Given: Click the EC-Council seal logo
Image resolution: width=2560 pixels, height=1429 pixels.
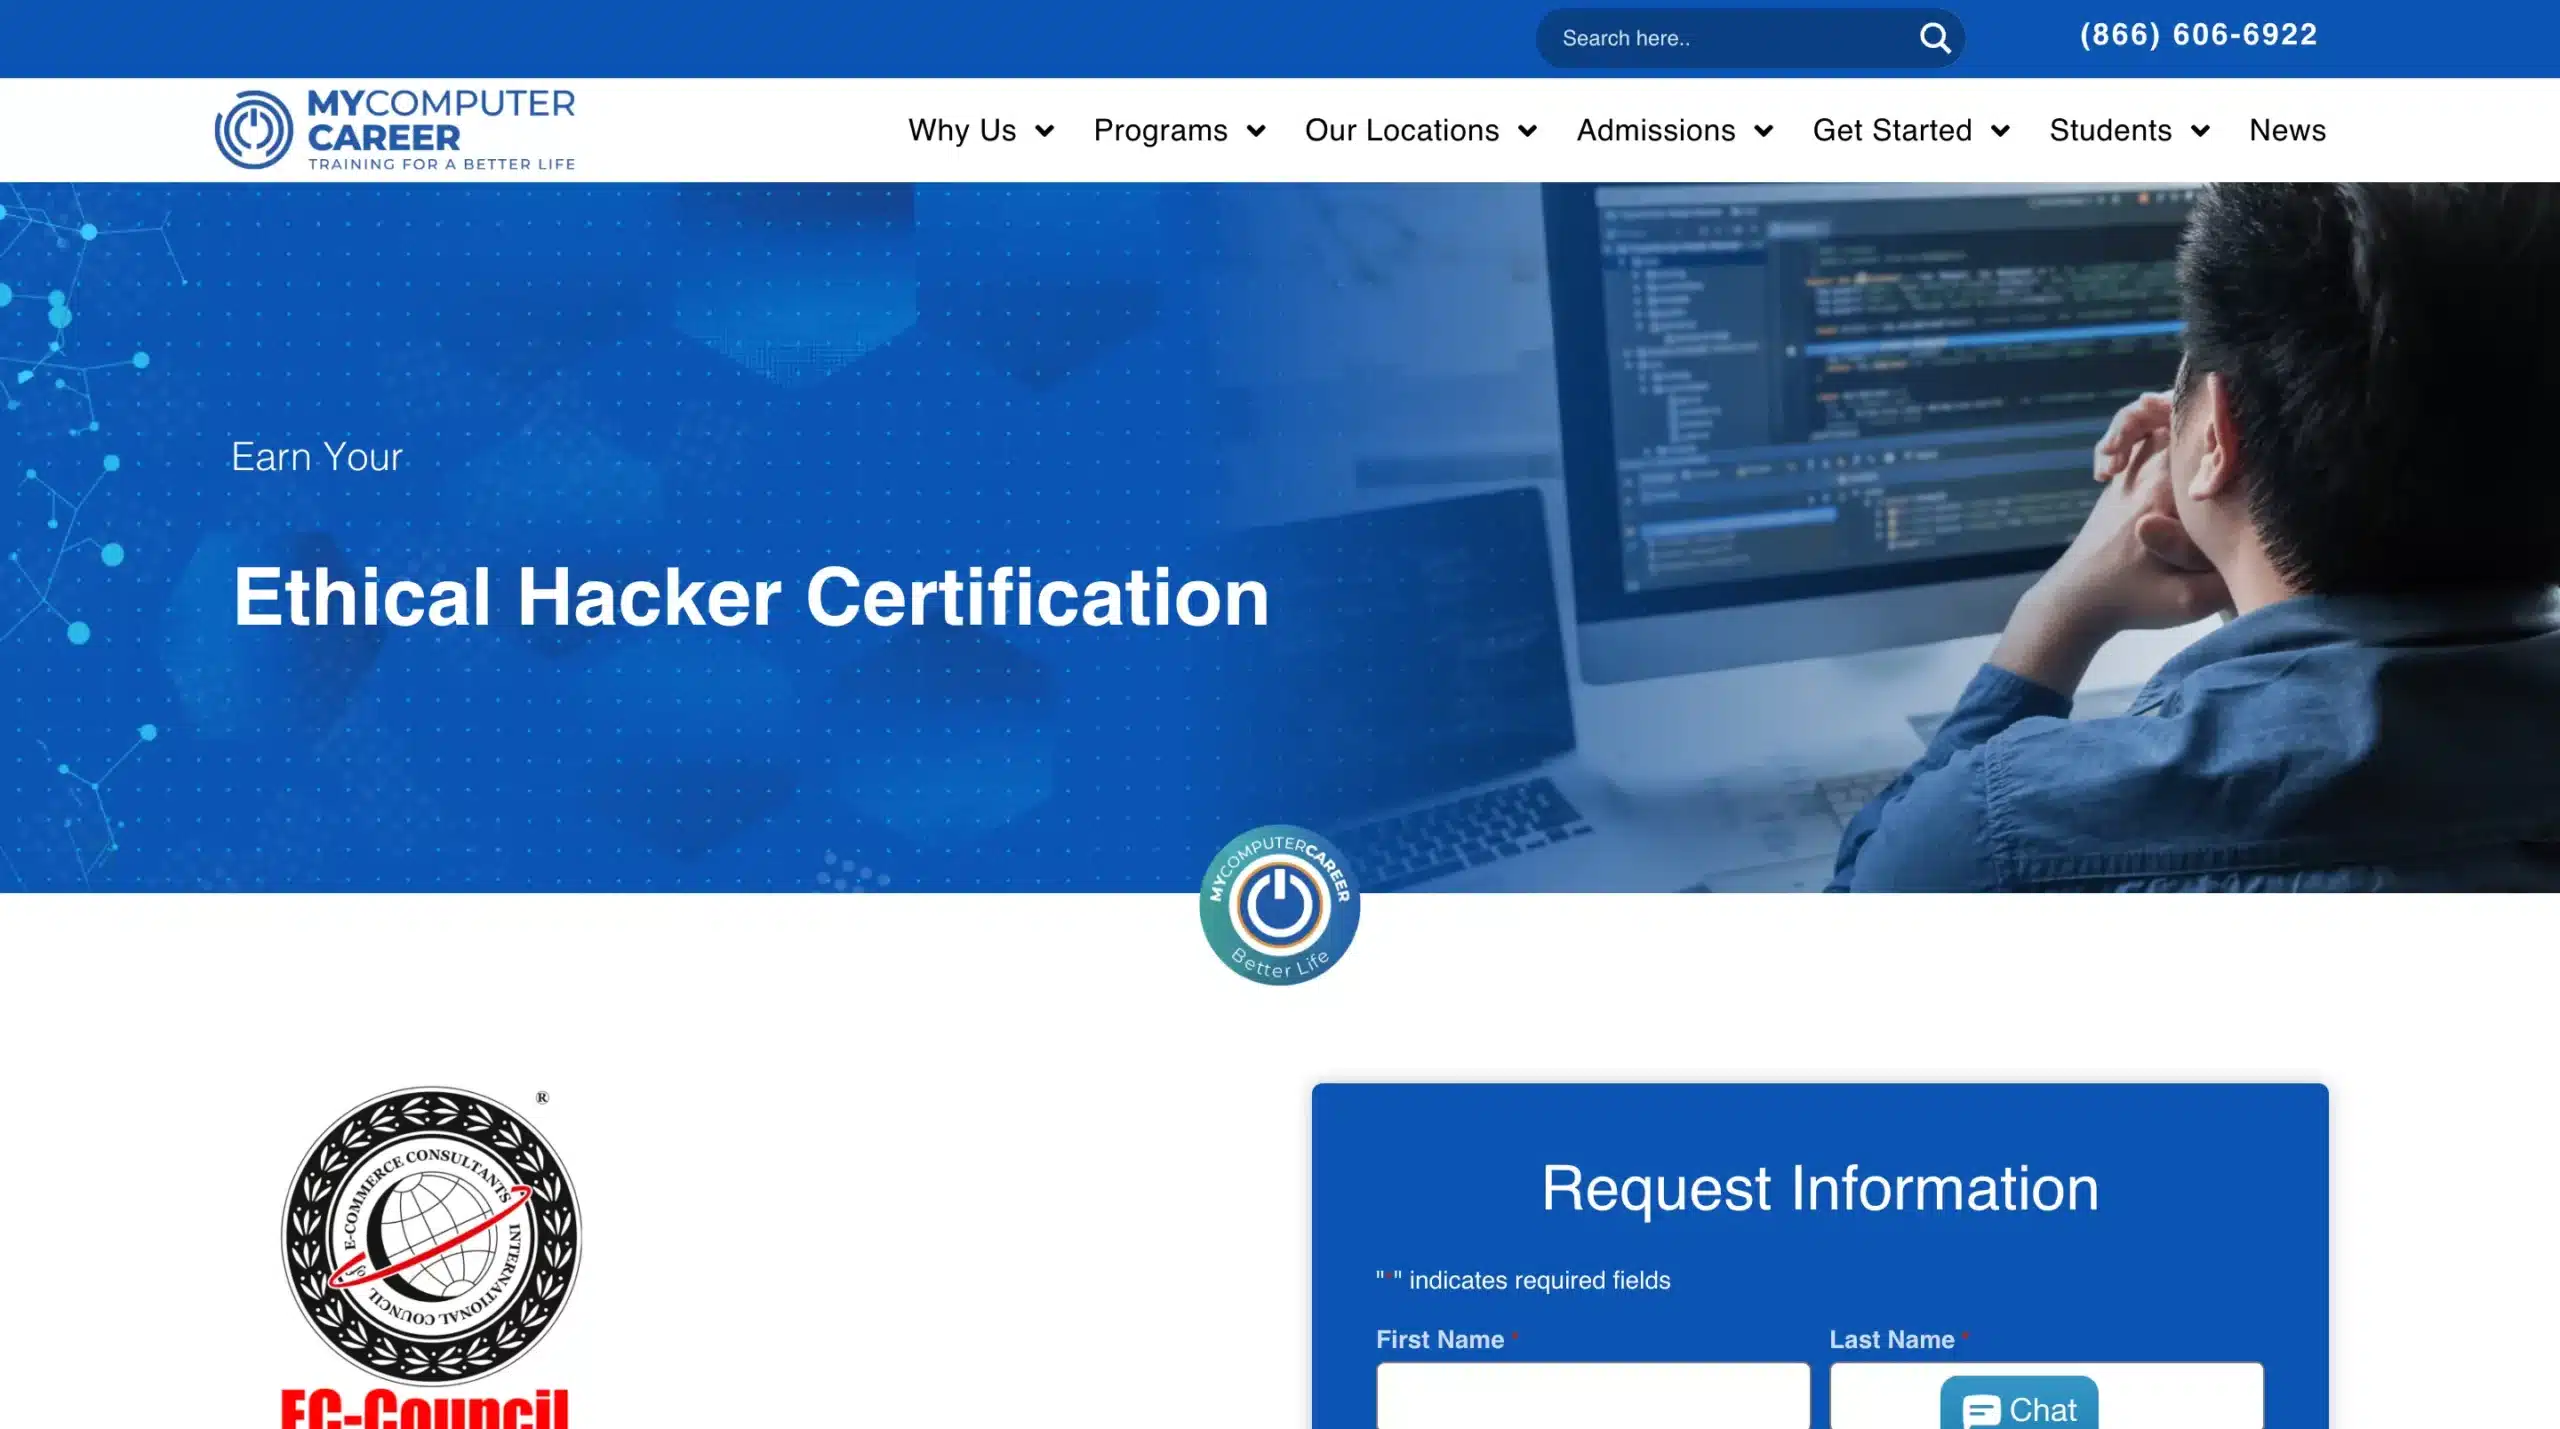Looking at the screenshot, I should coord(431,1236).
